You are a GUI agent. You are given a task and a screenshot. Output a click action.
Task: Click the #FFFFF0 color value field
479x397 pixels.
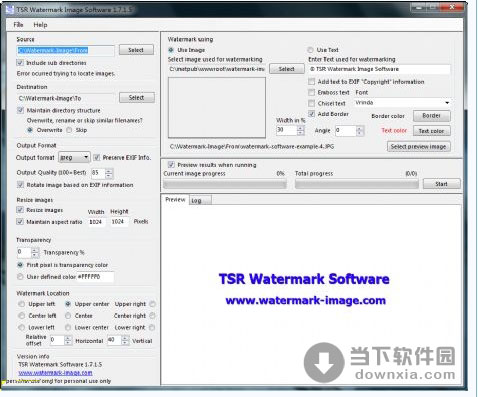click(95, 277)
